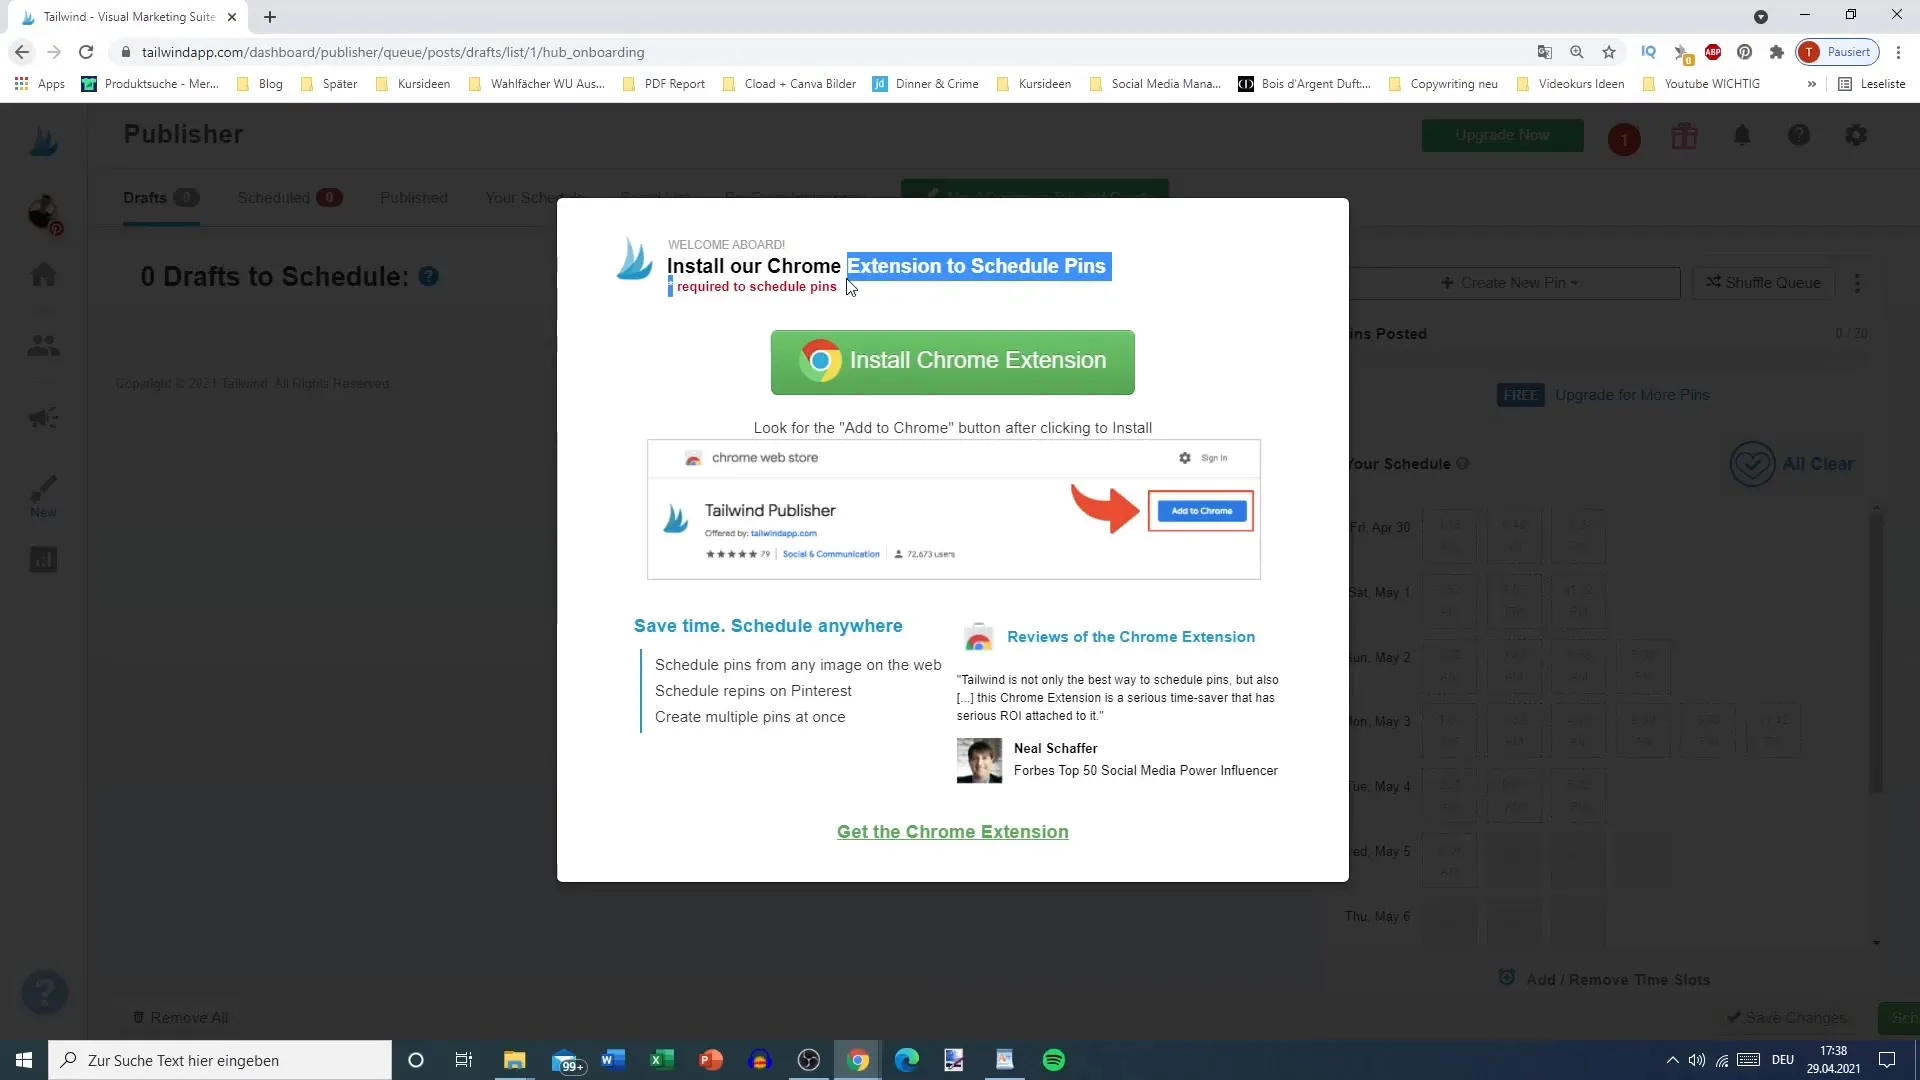Open the notifications bell icon
Image resolution: width=1920 pixels, height=1080 pixels.
click(1742, 136)
